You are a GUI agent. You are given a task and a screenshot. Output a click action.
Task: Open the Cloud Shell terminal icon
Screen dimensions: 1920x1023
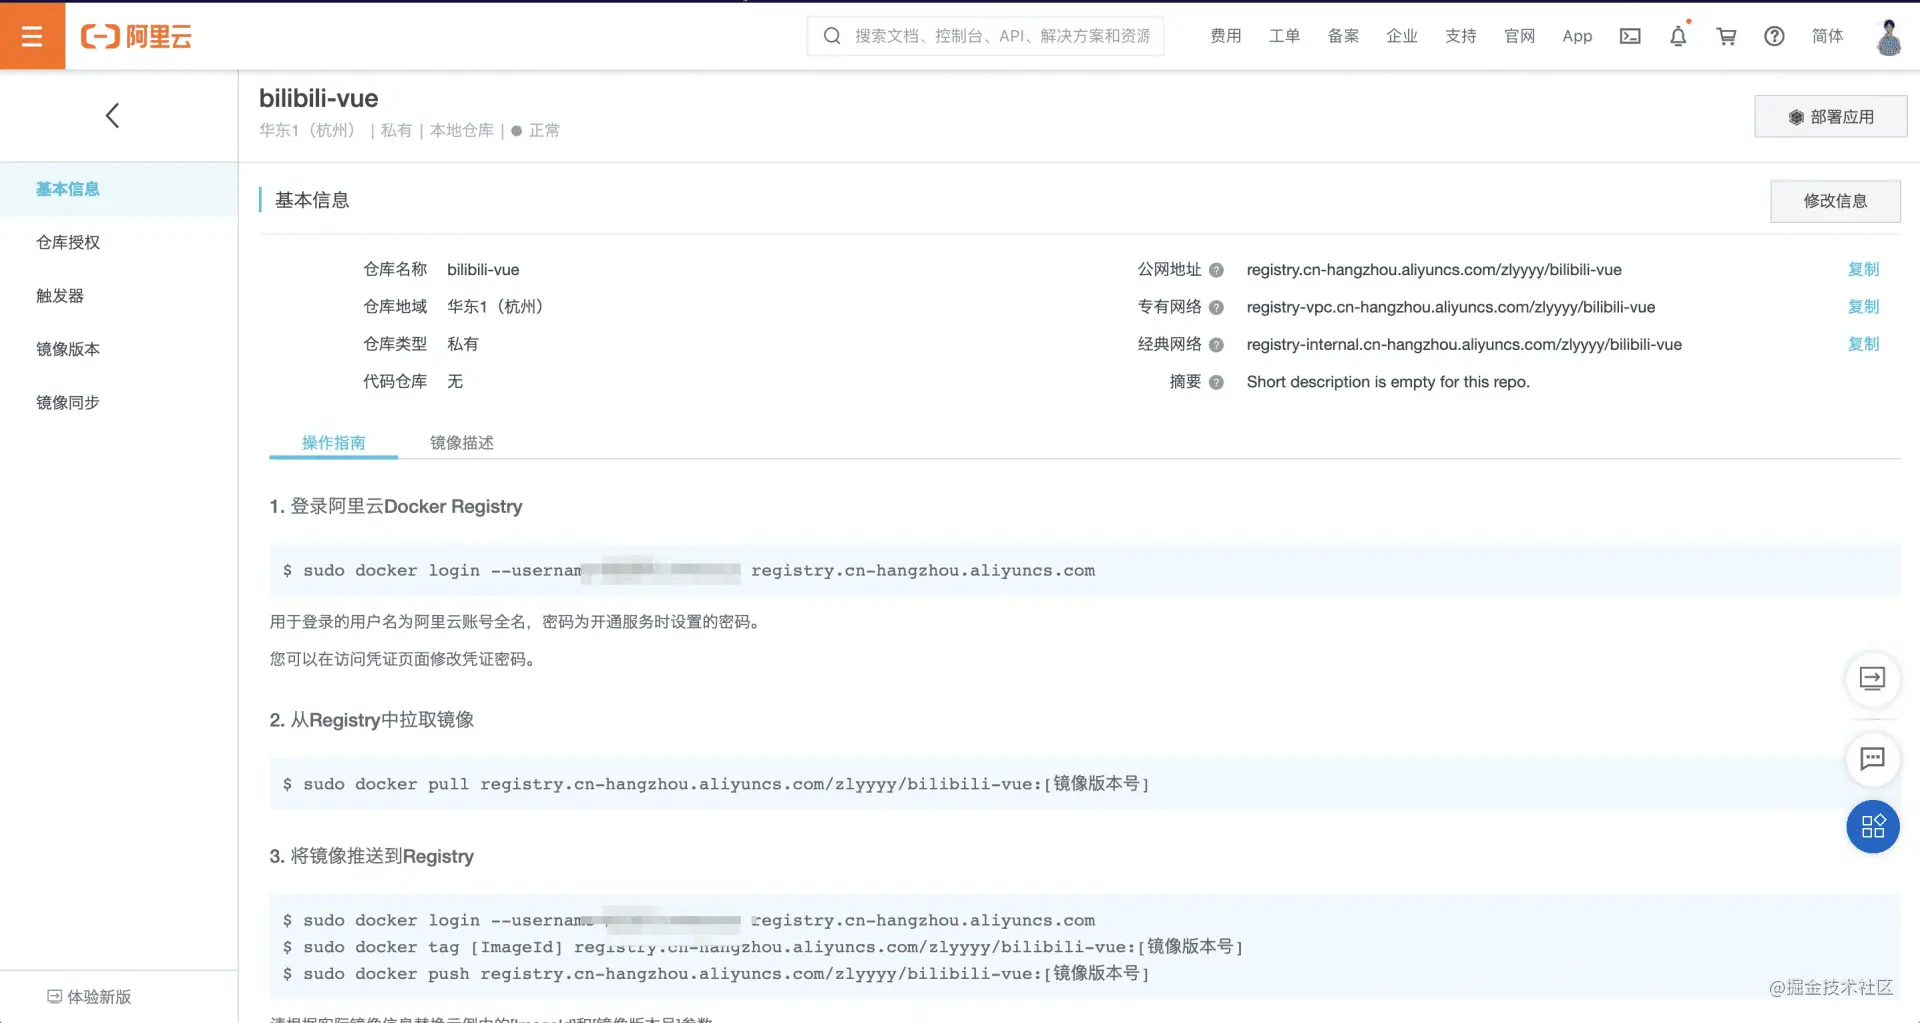coord(1630,36)
